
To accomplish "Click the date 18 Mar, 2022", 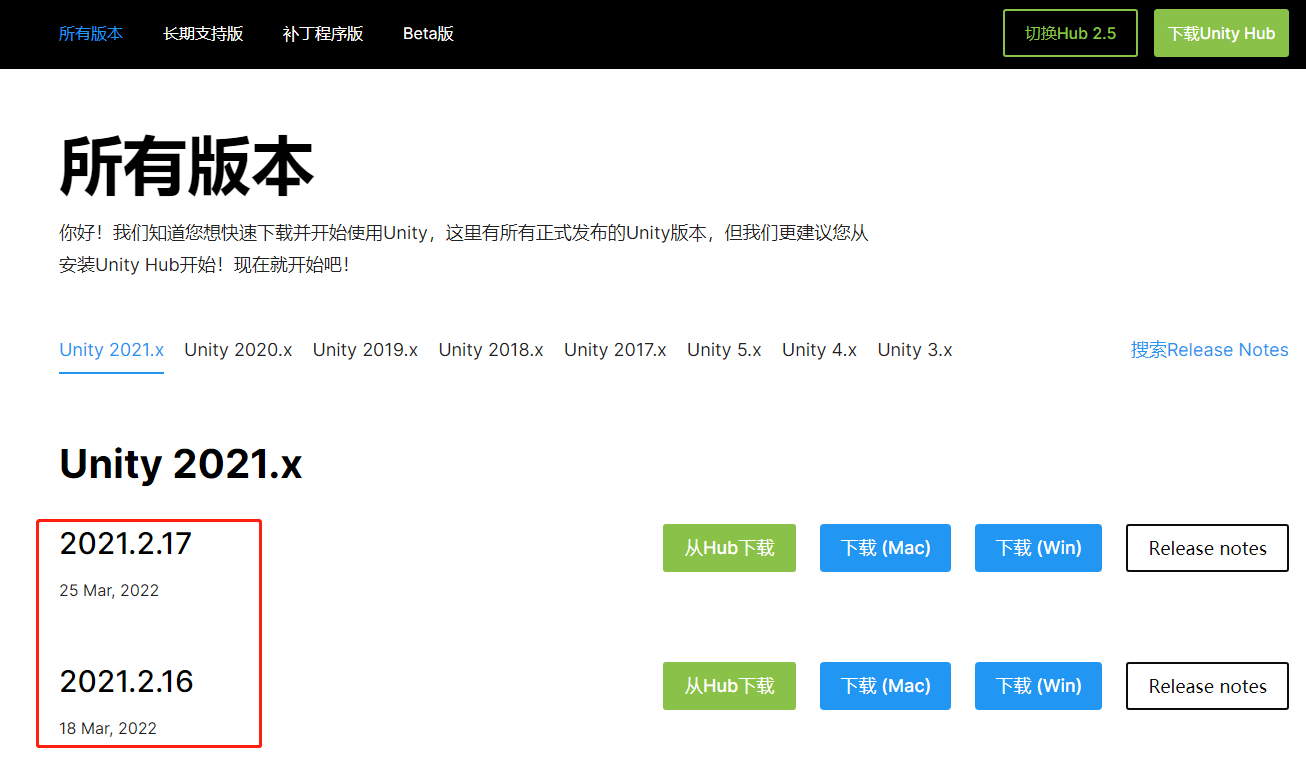I will 108,728.
